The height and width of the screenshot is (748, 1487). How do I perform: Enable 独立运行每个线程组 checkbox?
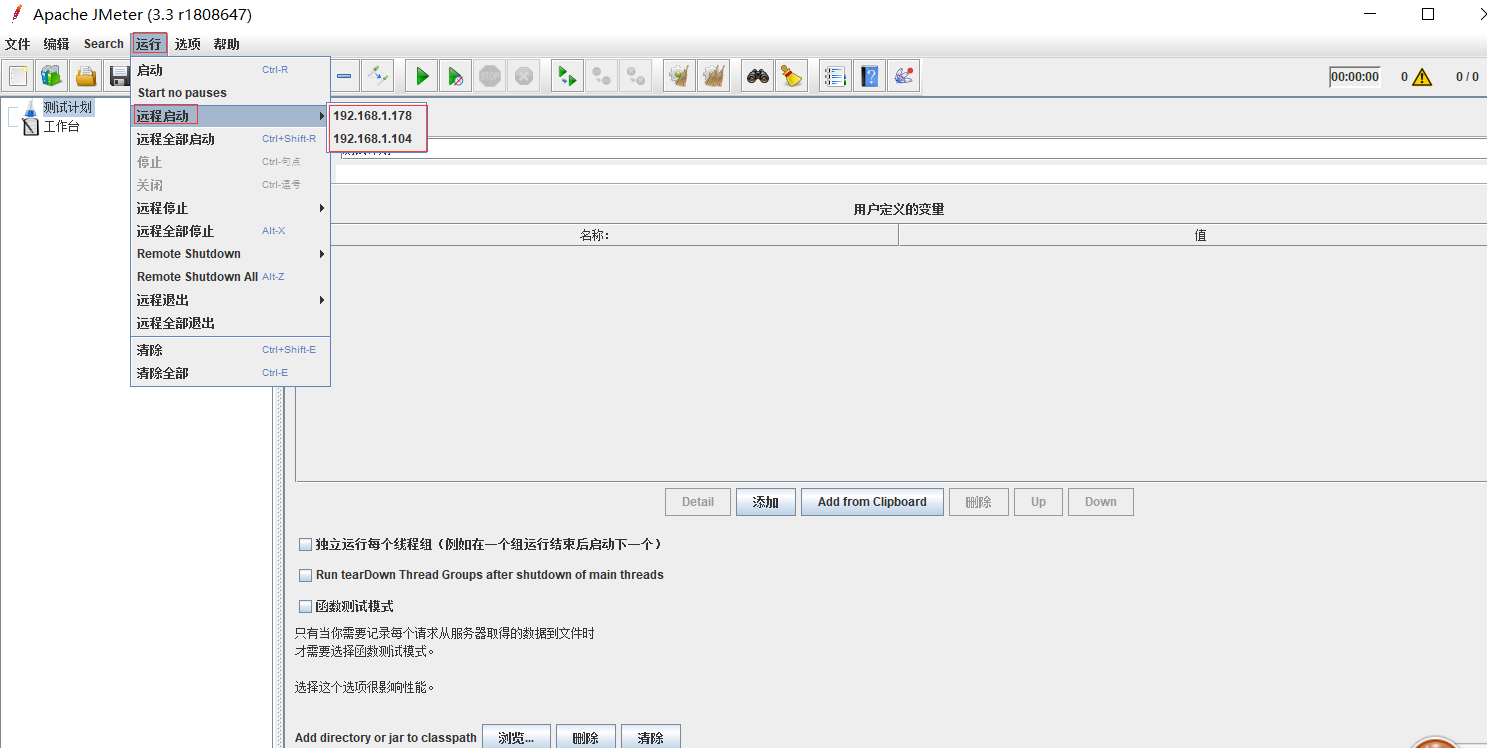click(x=306, y=545)
